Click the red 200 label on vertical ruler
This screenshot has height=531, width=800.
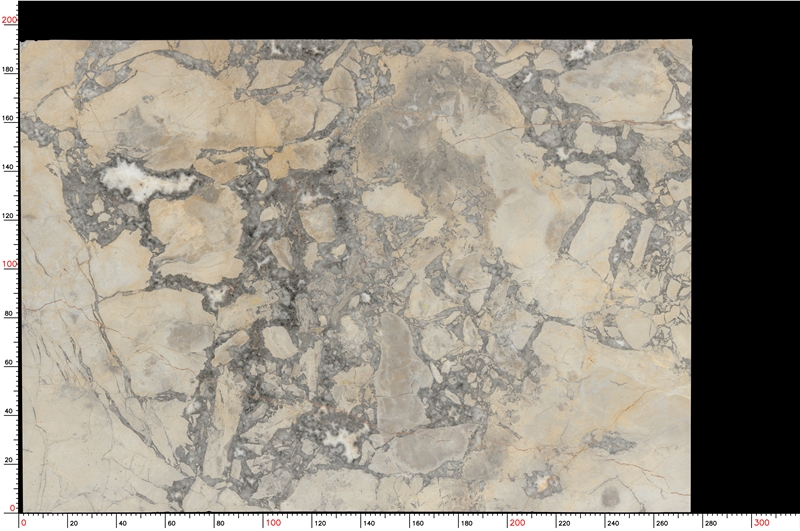pyautogui.click(x=9, y=19)
